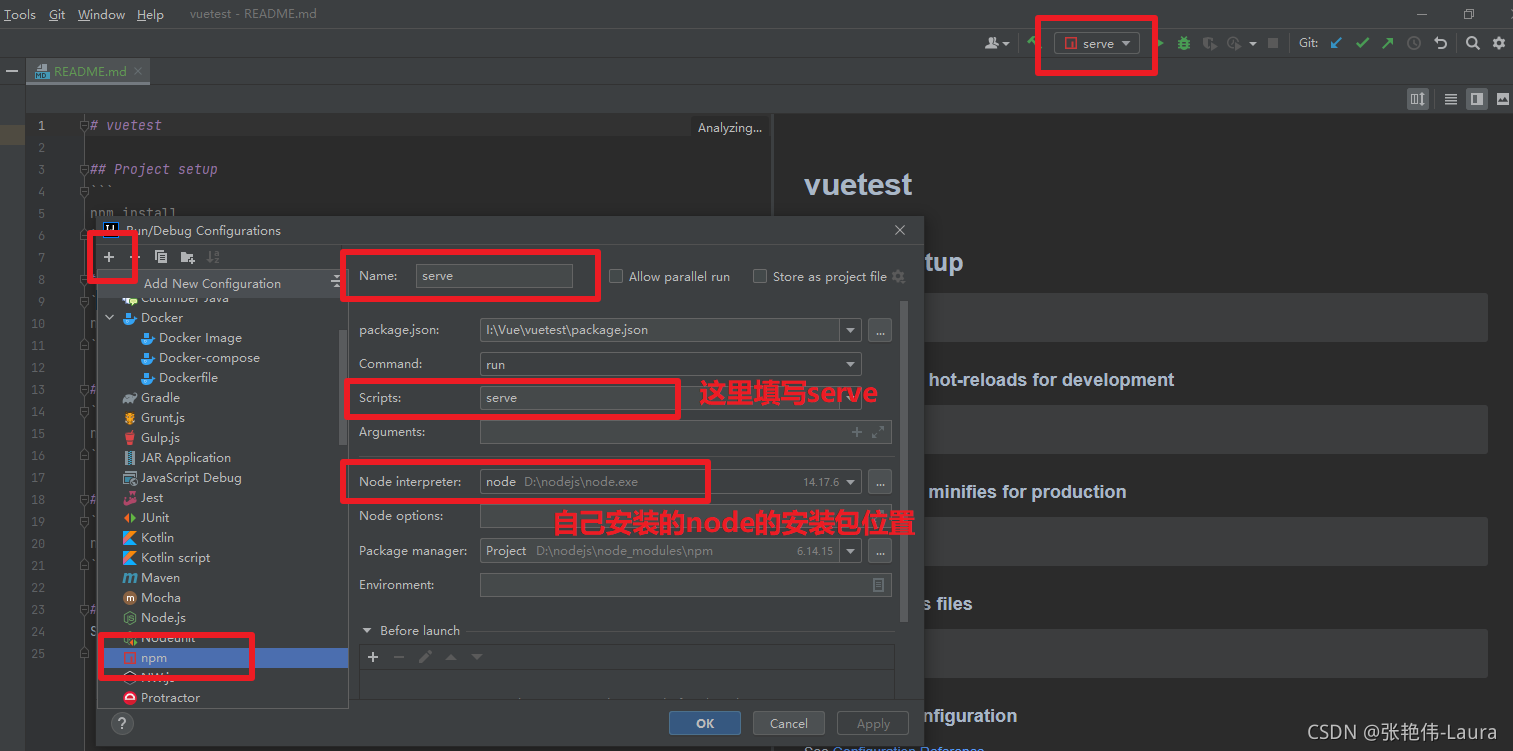
Task: Click the Store as project file gear icon
Action: (898, 276)
